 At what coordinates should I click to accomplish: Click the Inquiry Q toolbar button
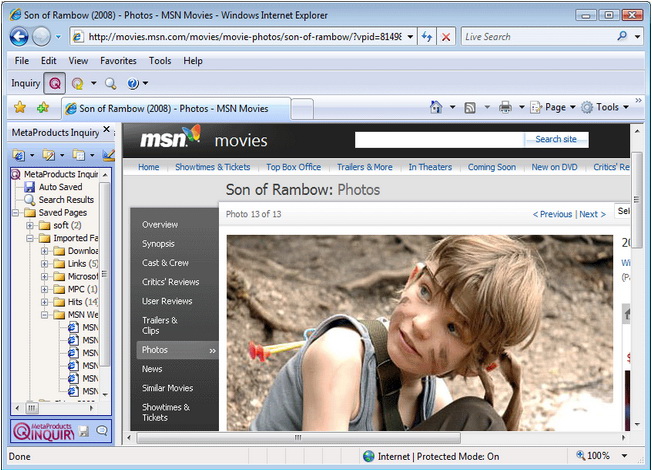pyautogui.click(x=54, y=84)
